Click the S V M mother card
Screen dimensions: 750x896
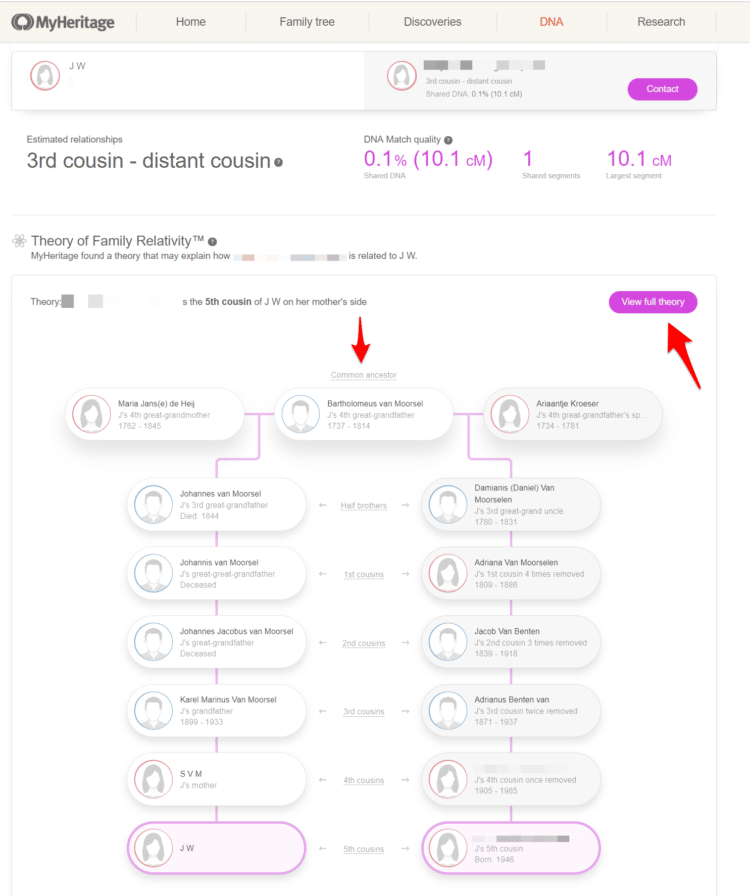point(216,779)
